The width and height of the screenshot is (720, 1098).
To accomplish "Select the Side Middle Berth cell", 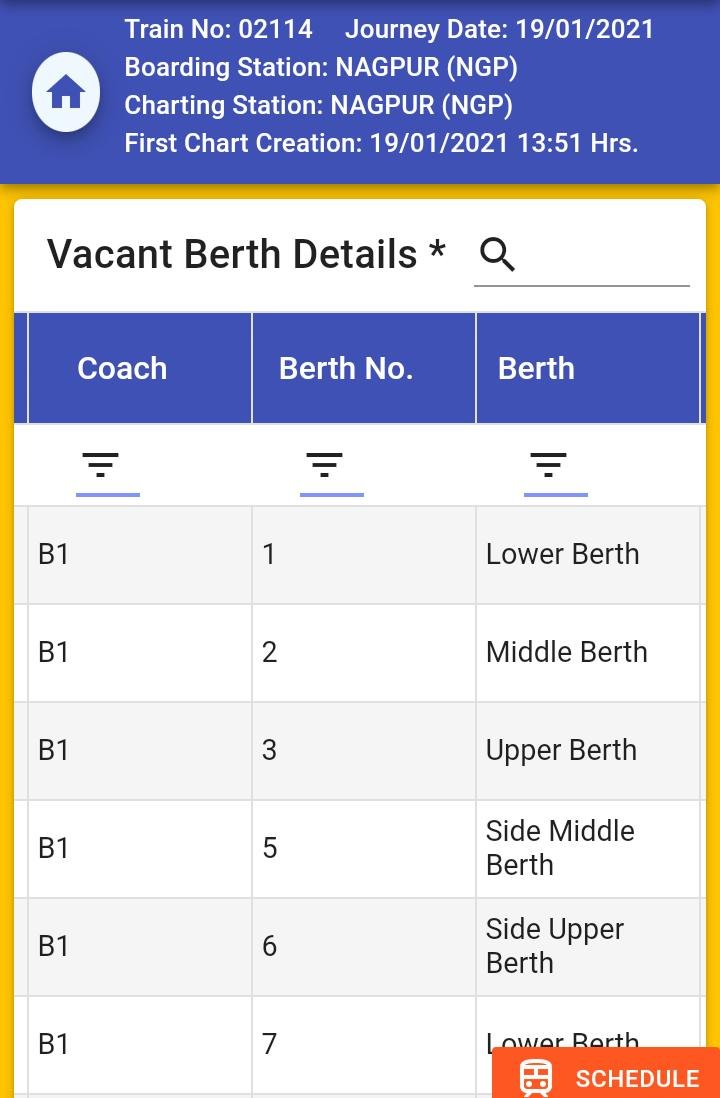I will (x=560, y=848).
